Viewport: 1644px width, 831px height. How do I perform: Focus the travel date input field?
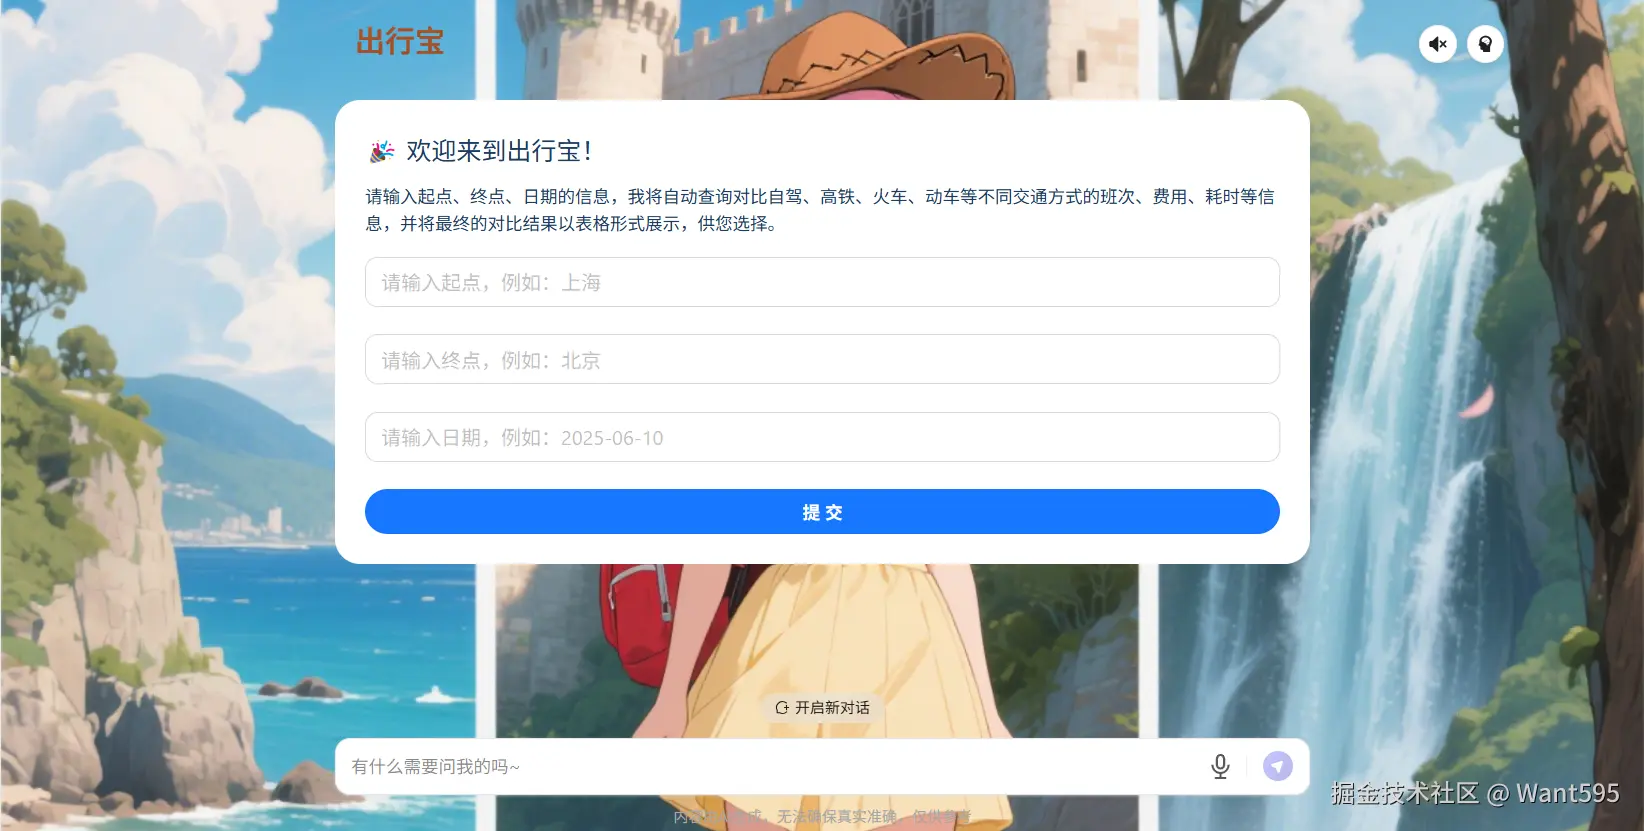click(822, 437)
